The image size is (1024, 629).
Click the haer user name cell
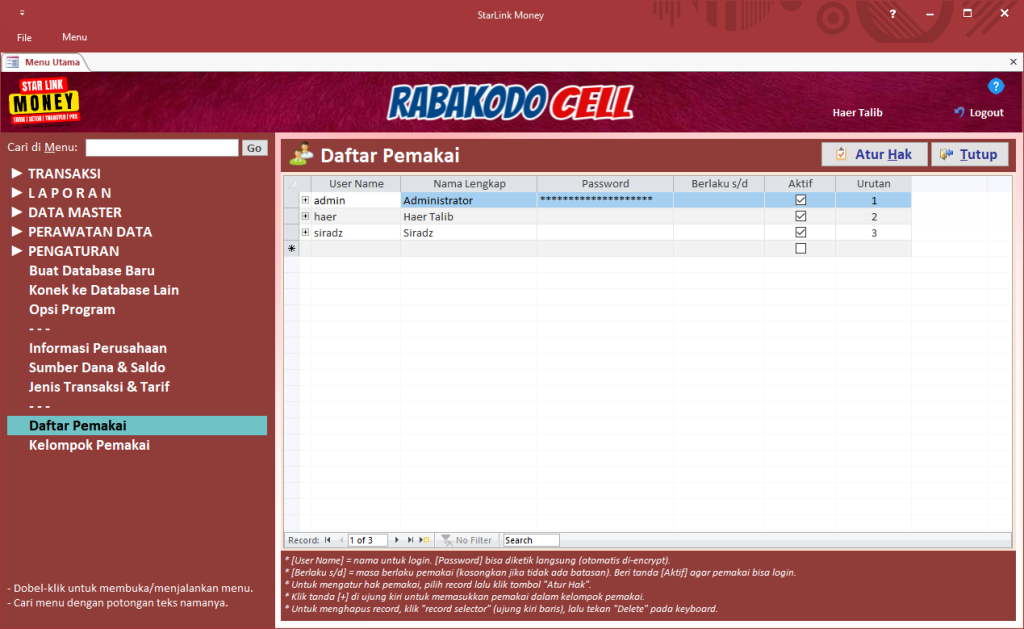[356, 216]
